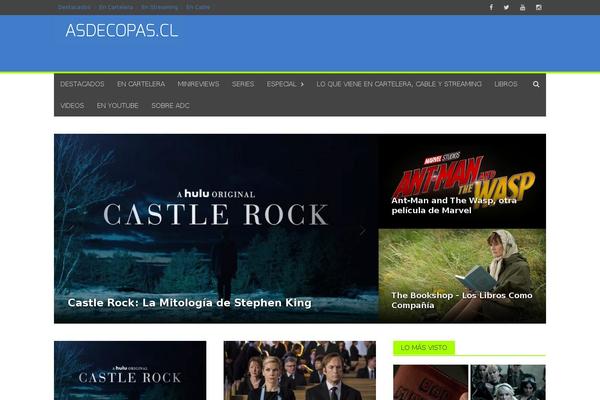This screenshot has height=400, width=600.
Task: Click Destacados link in top bar
Action: point(74,7)
